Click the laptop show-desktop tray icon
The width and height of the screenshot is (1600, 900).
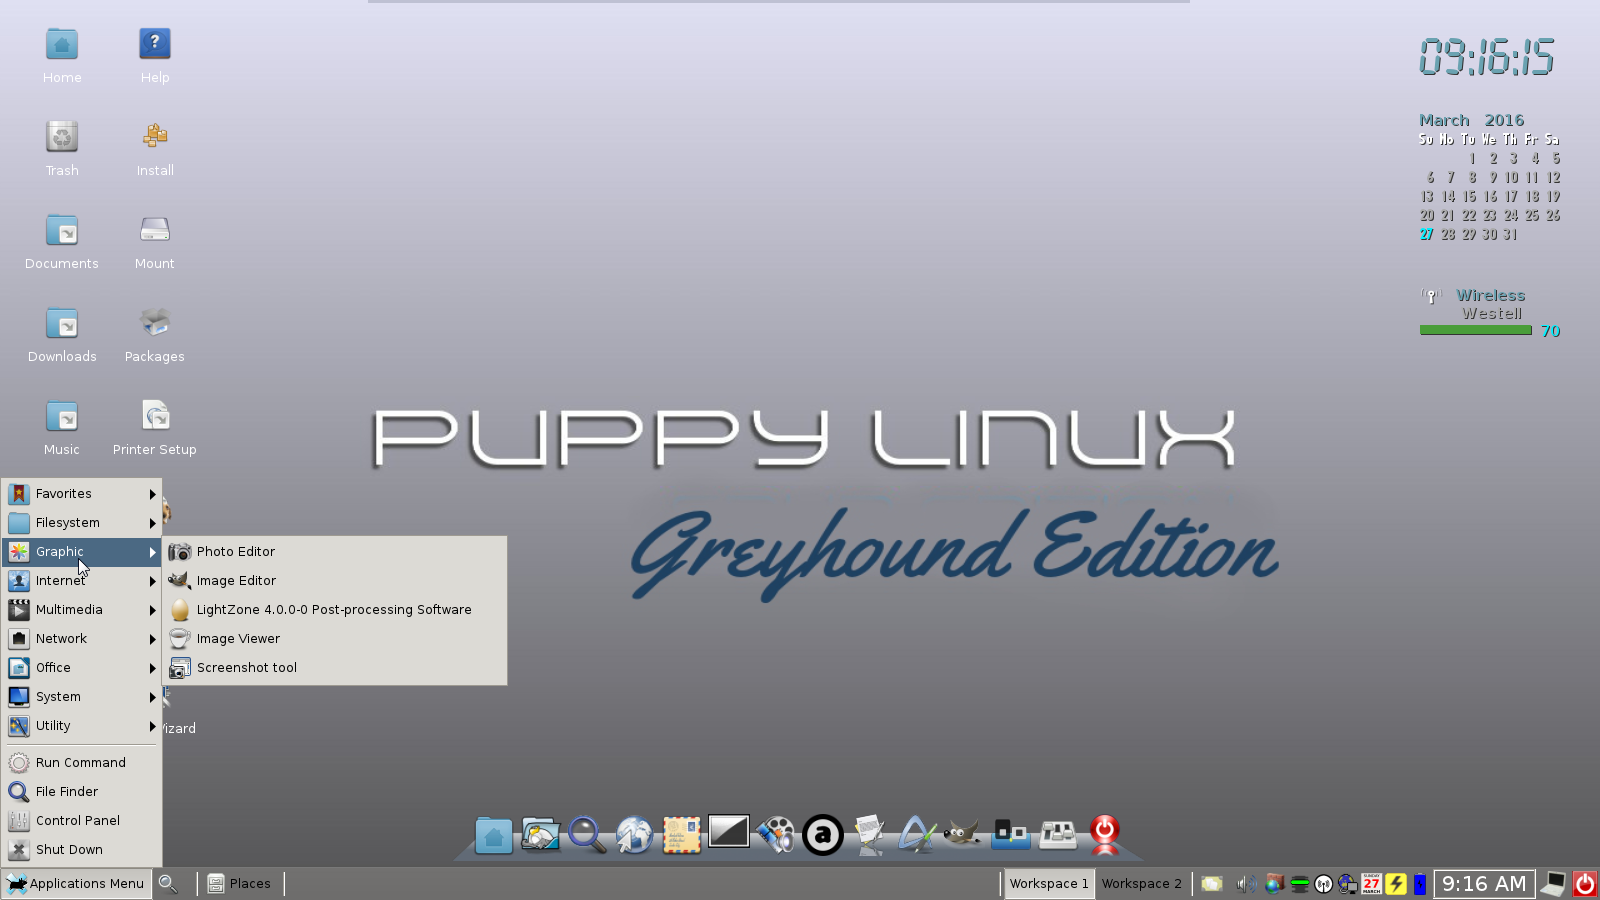click(x=1553, y=884)
